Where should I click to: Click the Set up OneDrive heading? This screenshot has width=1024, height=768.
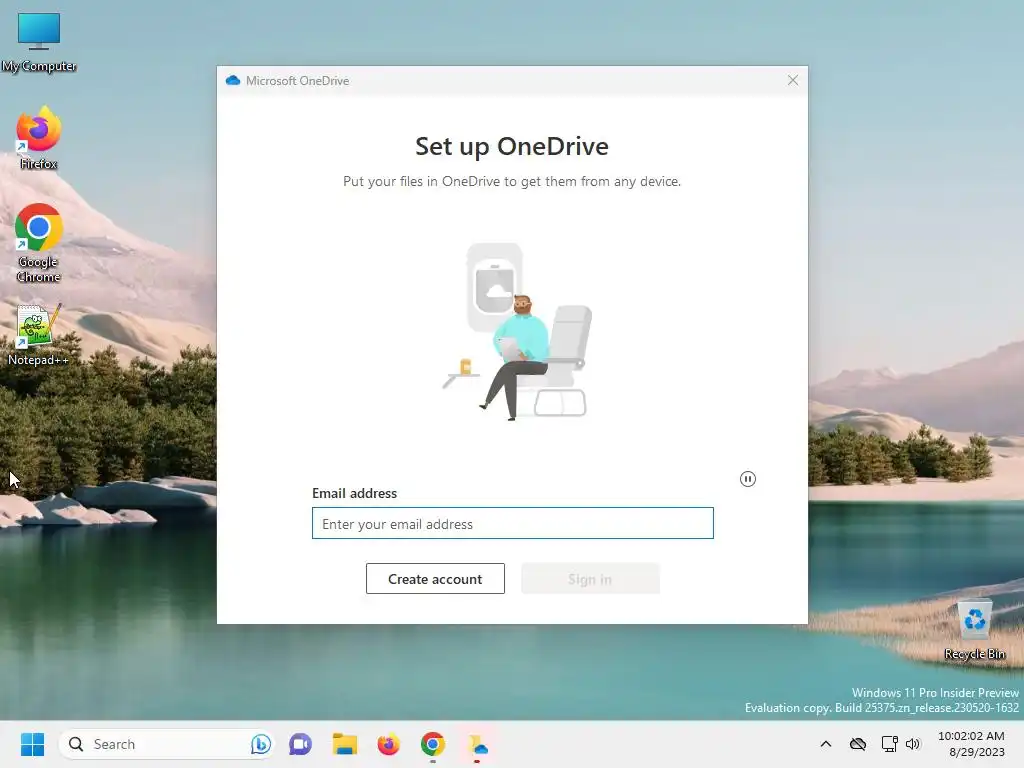coord(512,146)
